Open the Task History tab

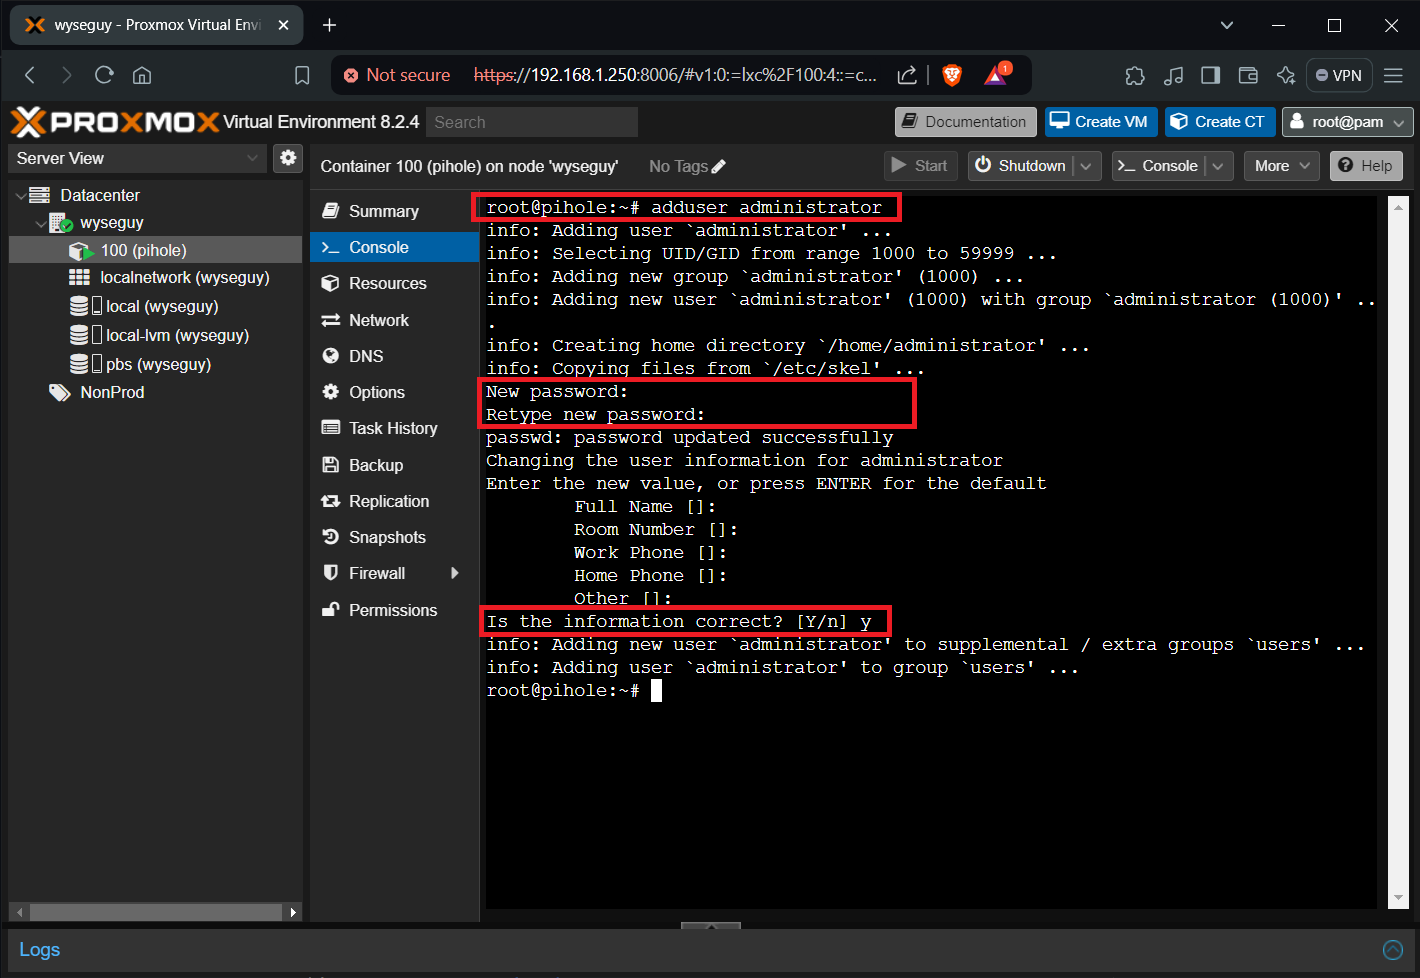395,428
